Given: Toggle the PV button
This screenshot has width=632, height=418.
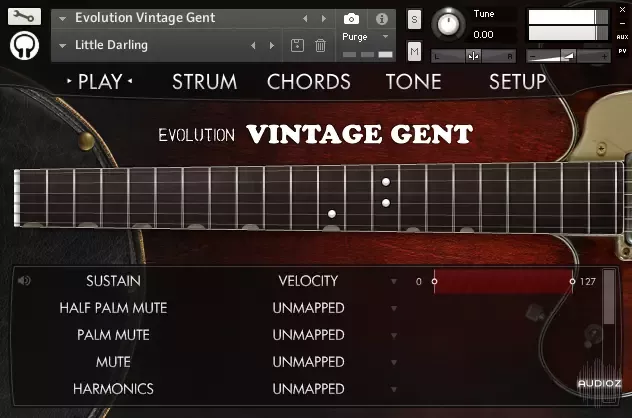Looking at the screenshot, I should click(x=622, y=51).
